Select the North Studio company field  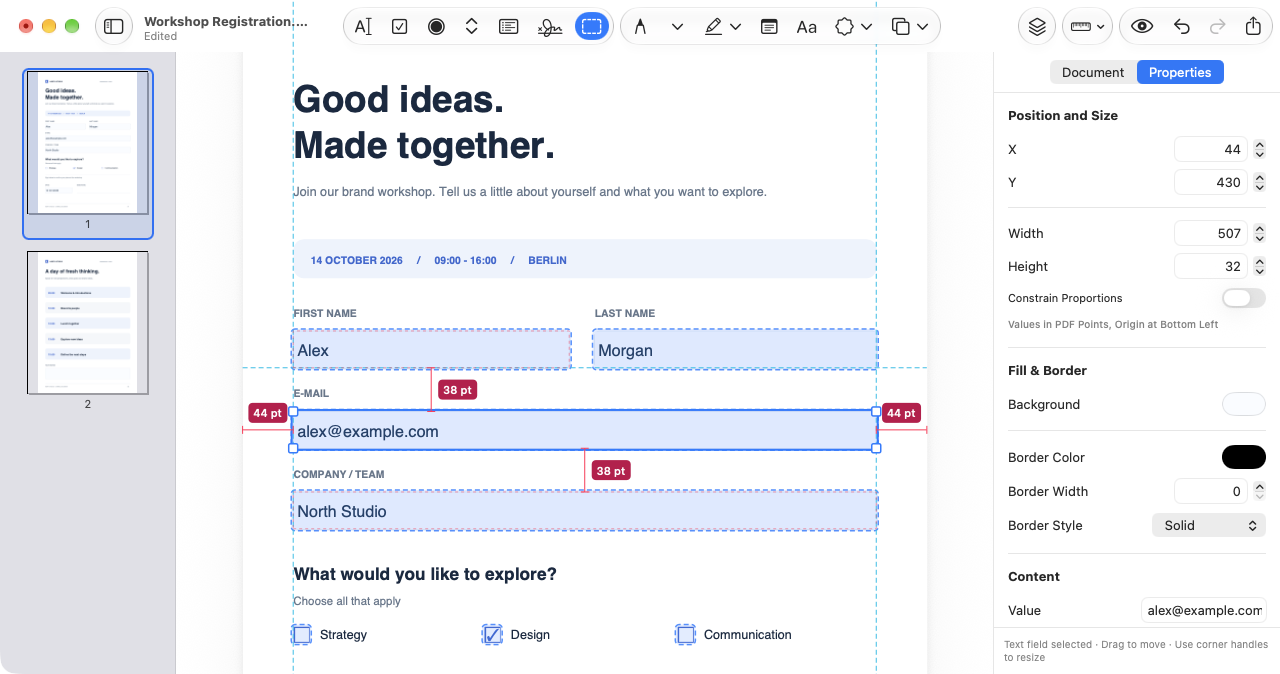(x=585, y=511)
